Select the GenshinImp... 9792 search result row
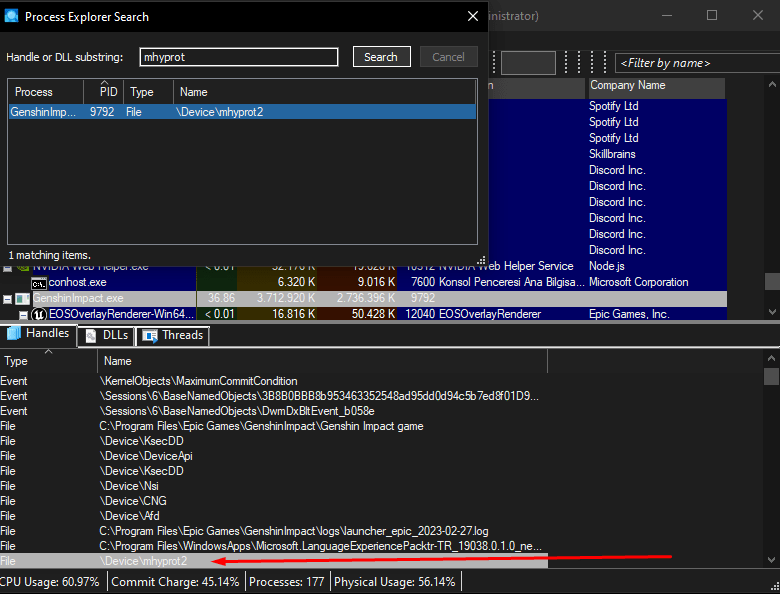This screenshot has height=594, width=780. [x=242, y=112]
